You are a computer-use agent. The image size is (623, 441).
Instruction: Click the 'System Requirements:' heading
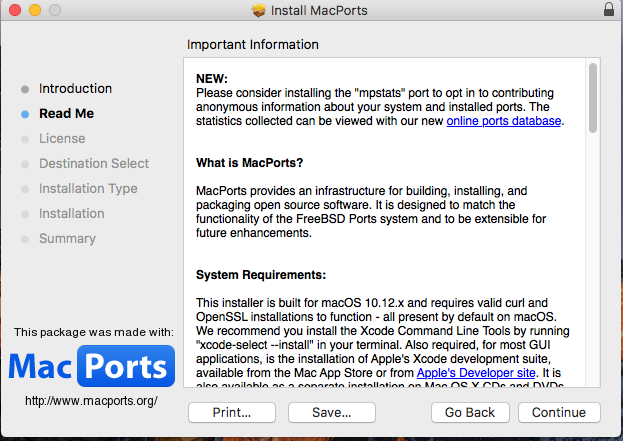tap(261, 275)
